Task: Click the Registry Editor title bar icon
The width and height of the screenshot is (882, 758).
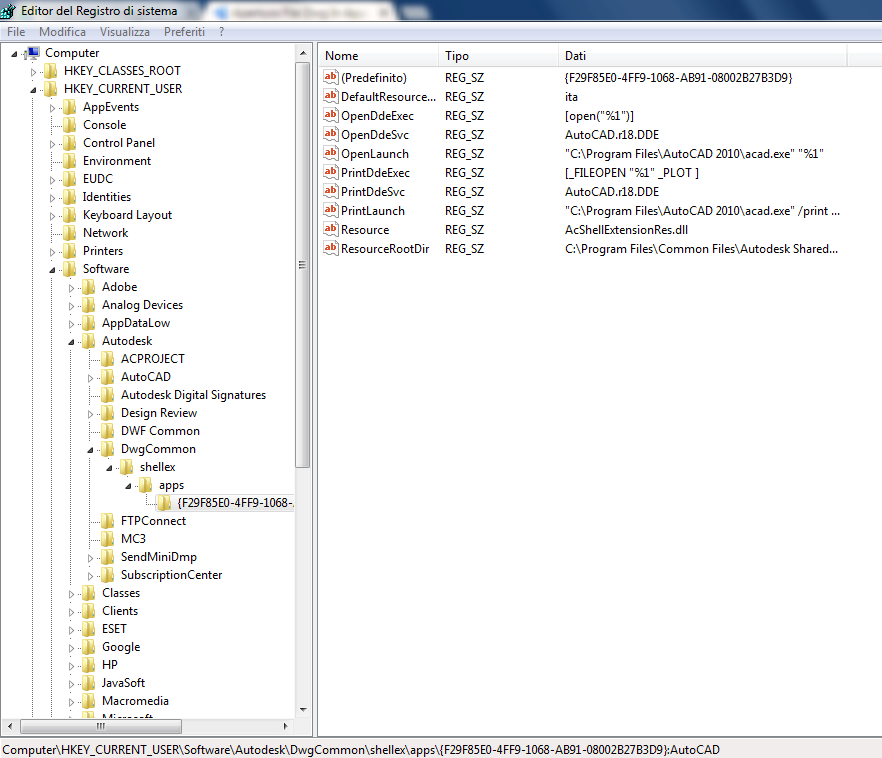Action: click(9, 11)
